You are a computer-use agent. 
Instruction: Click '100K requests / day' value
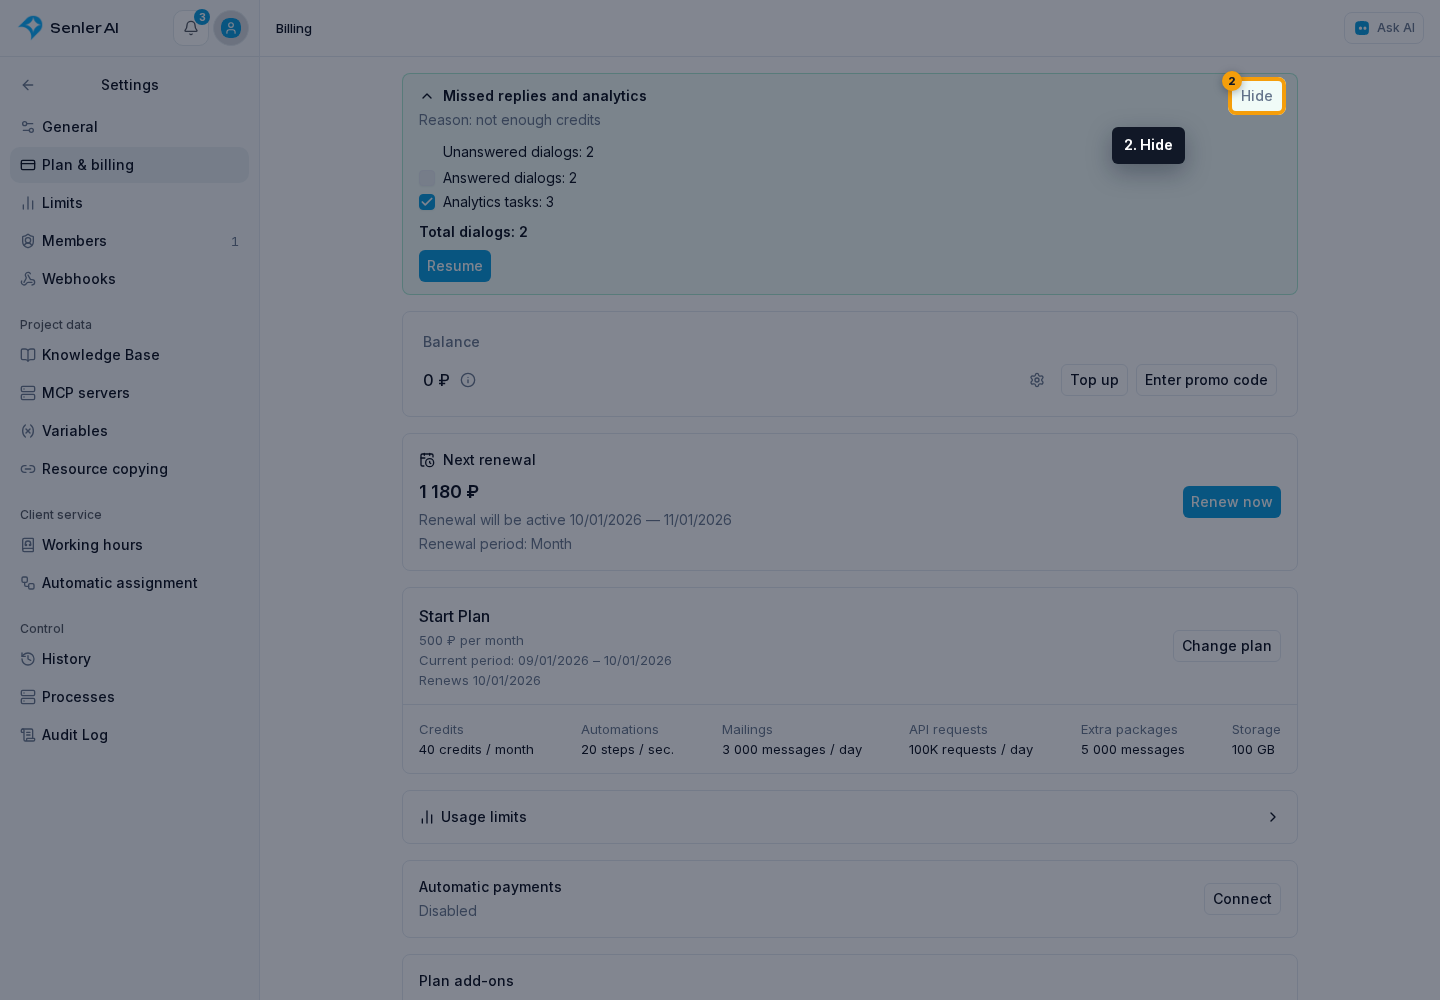coord(971,750)
